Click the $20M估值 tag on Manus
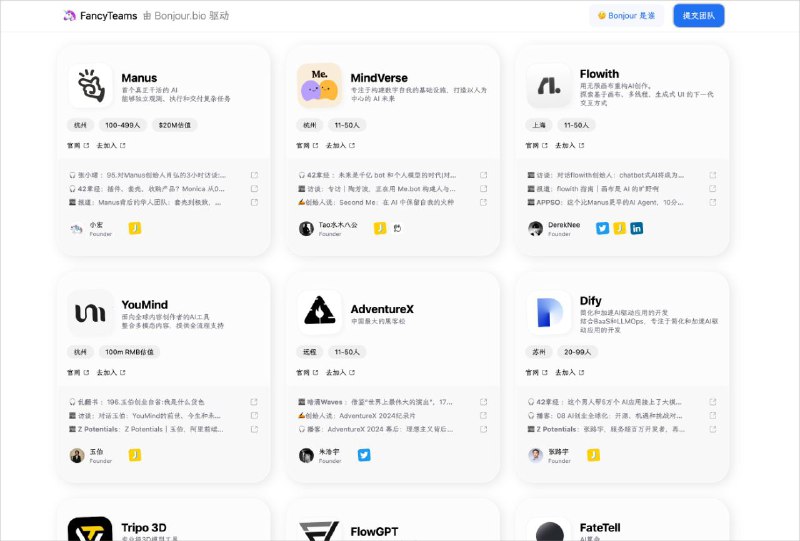Screen dimensions: 800x541 [174, 125]
